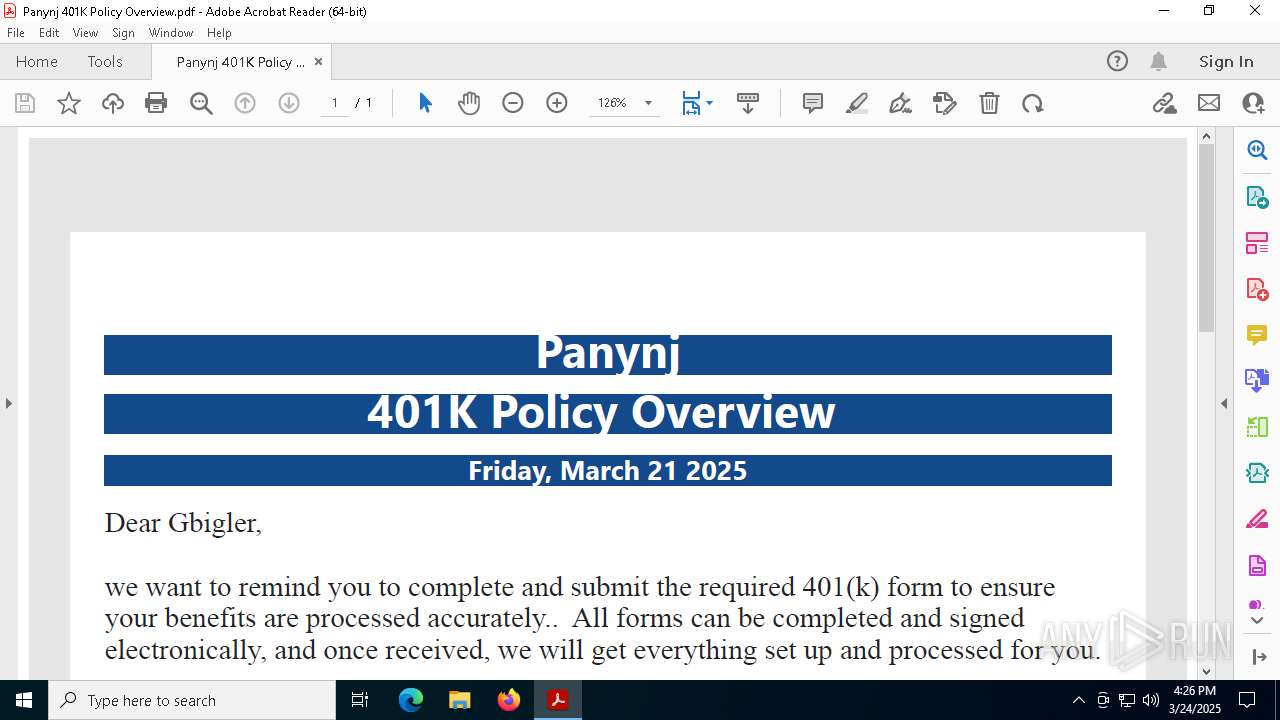
Task: Click the taskbar search box
Action: click(x=192, y=700)
